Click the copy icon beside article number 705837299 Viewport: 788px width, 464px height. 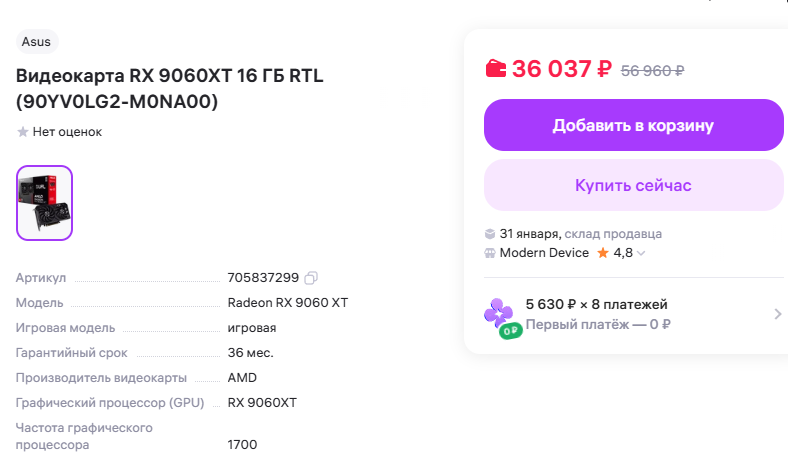point(311,277)
